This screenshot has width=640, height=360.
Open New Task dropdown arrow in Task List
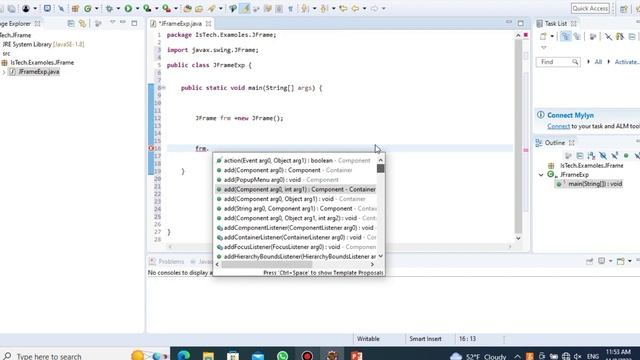coord(552,36)
